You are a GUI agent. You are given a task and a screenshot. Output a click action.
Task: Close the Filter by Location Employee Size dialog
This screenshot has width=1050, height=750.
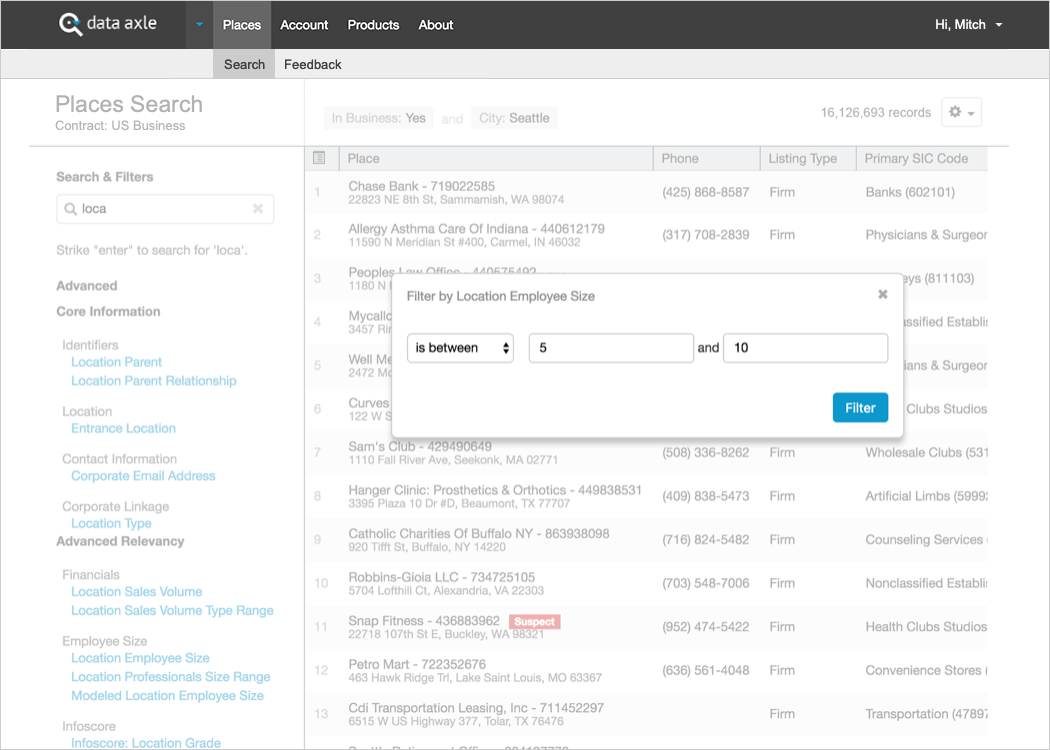click(882, 295)
